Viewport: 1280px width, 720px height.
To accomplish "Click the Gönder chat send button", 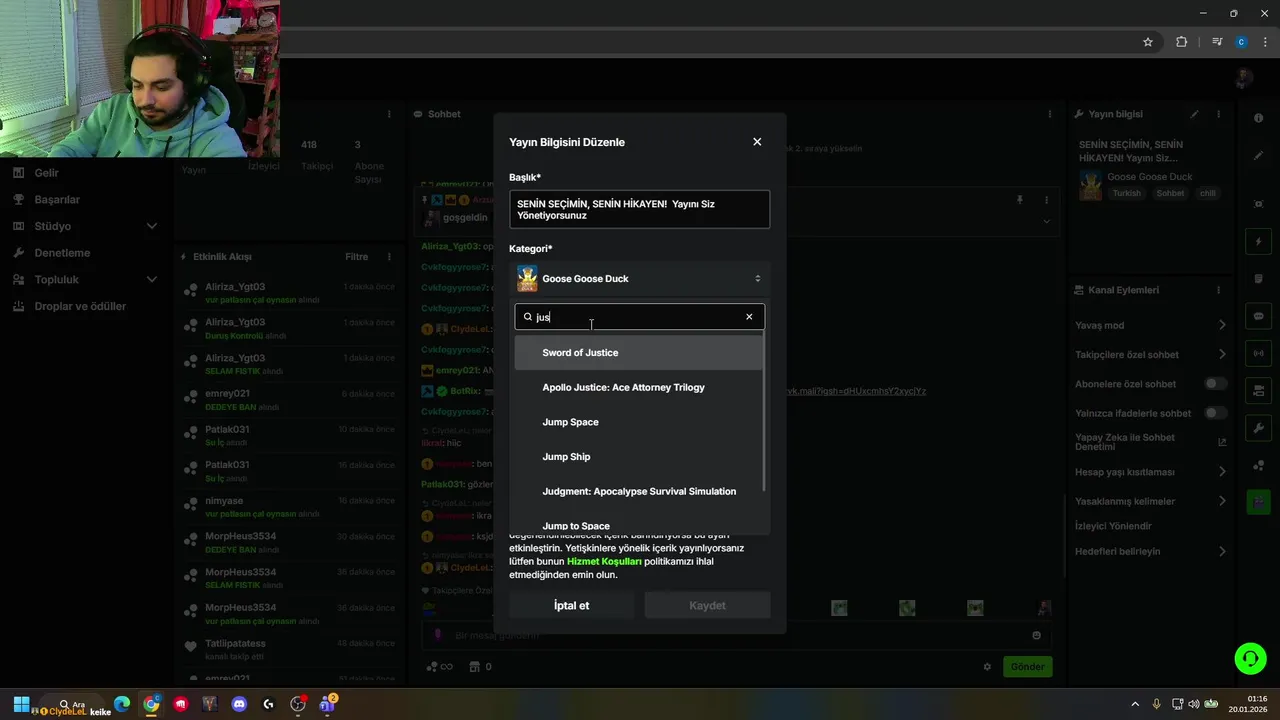I will [x=1027, y=667].
